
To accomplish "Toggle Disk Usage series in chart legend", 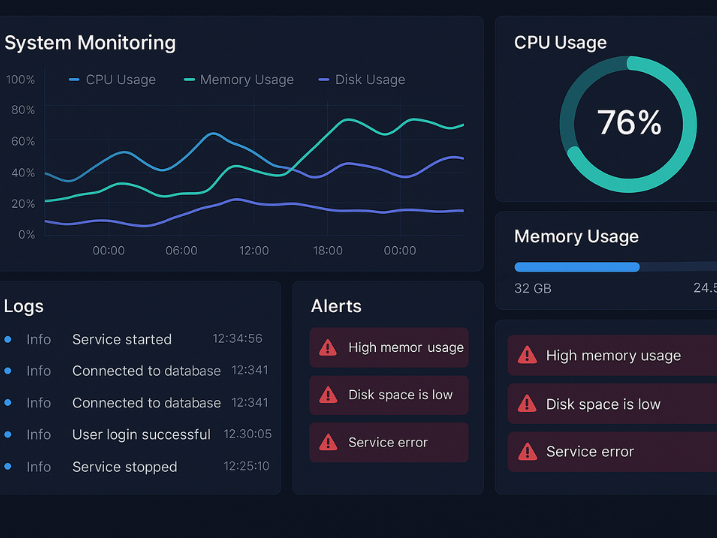I will tap(361, 80).
